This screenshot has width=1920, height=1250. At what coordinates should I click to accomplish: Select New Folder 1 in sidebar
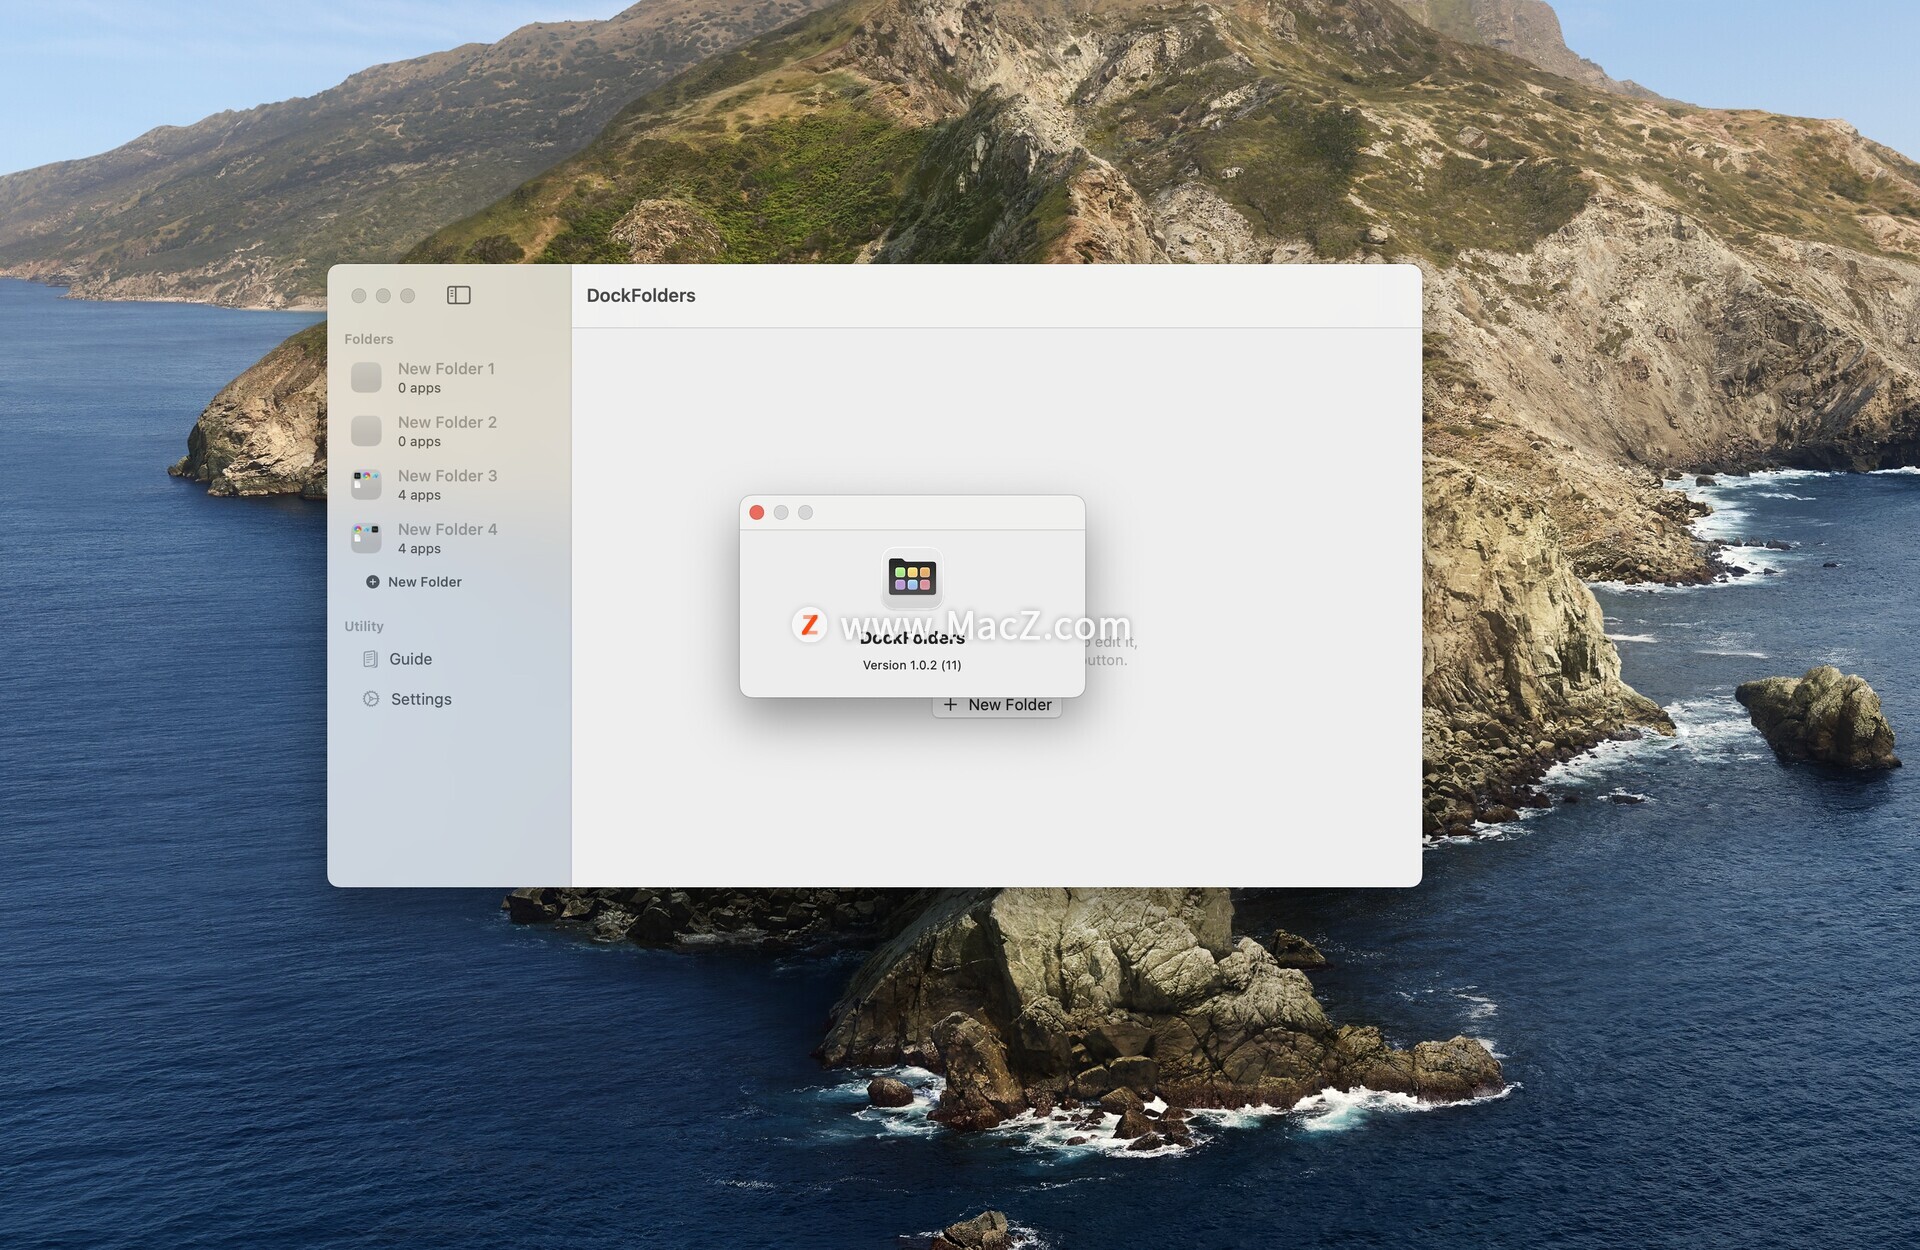tap(448, 378)
